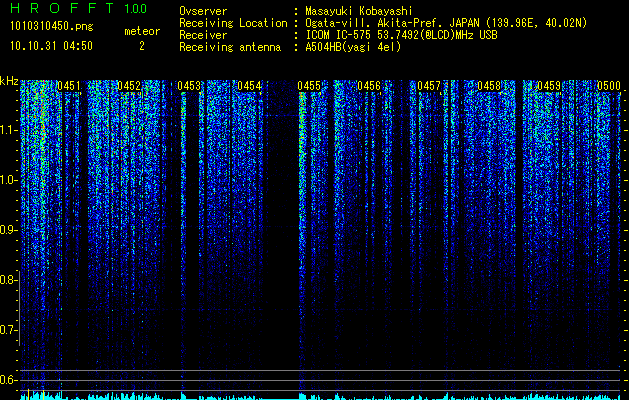Screen dimensions: 629x400
Task: Click the 1.1 kHz axis tick label
Action: (8, 130)
